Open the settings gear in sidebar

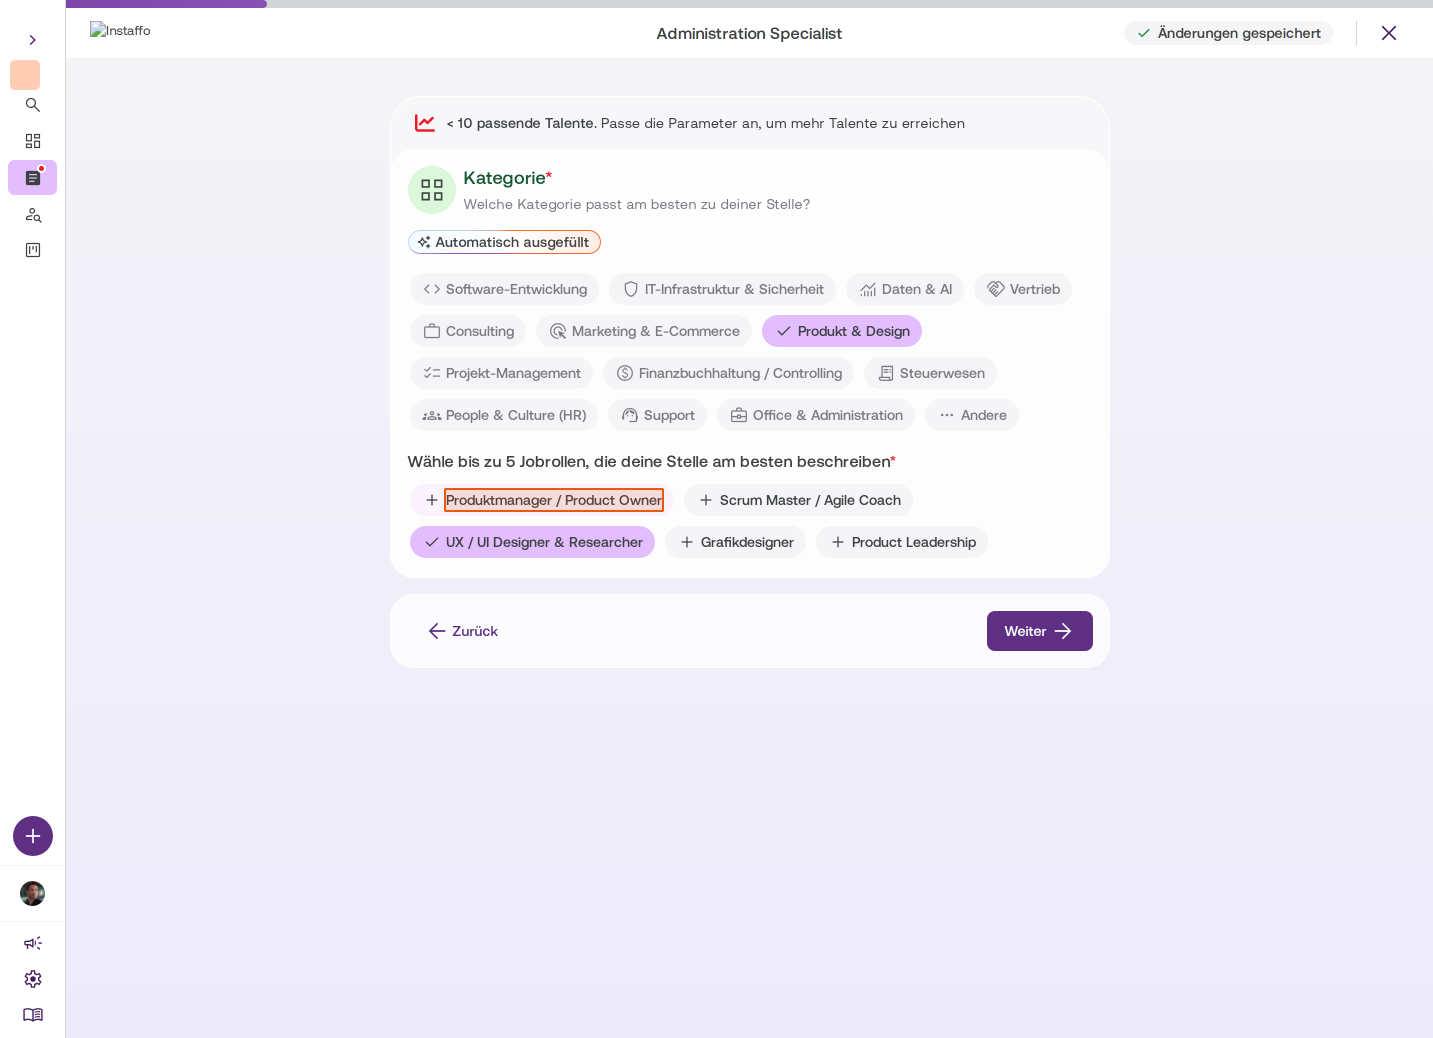click(33, 979)
